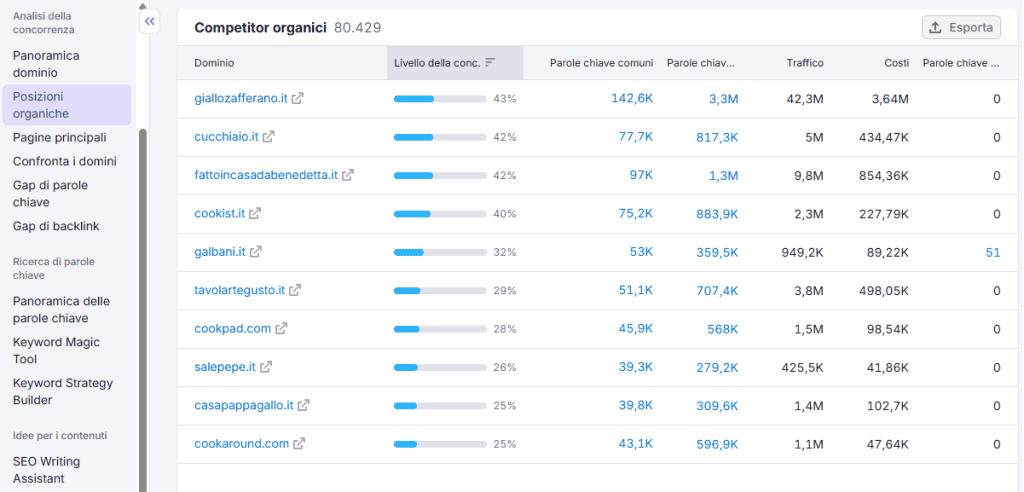Select Posizioni organiche in sidebar

[67, 105]
